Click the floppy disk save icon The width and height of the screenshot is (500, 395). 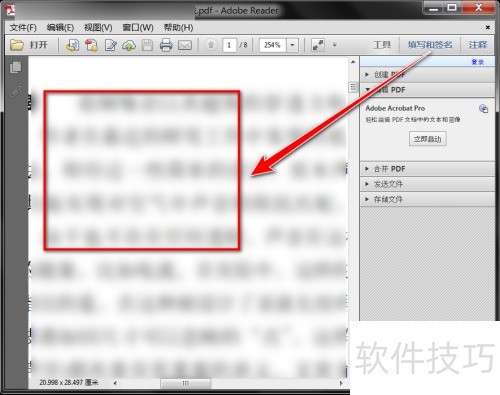(147, 45)
